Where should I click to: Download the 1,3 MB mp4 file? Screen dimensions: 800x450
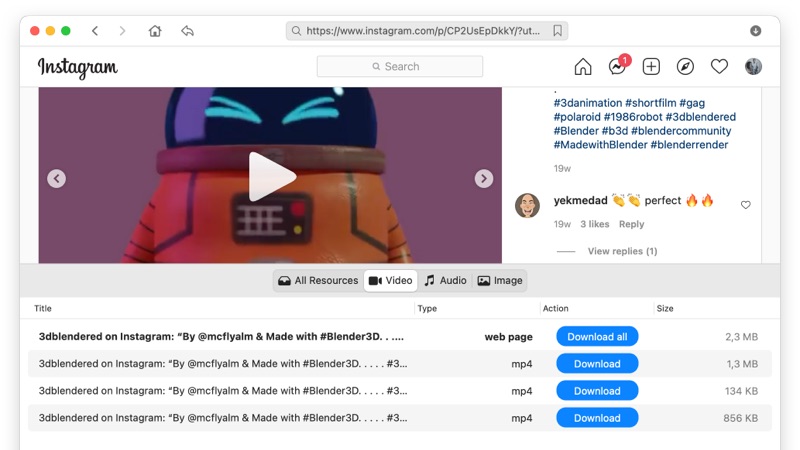597,364
